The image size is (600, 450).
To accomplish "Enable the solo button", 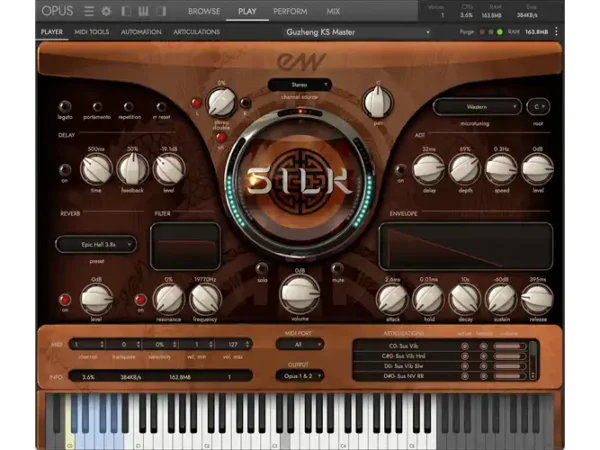I will 262,268.
